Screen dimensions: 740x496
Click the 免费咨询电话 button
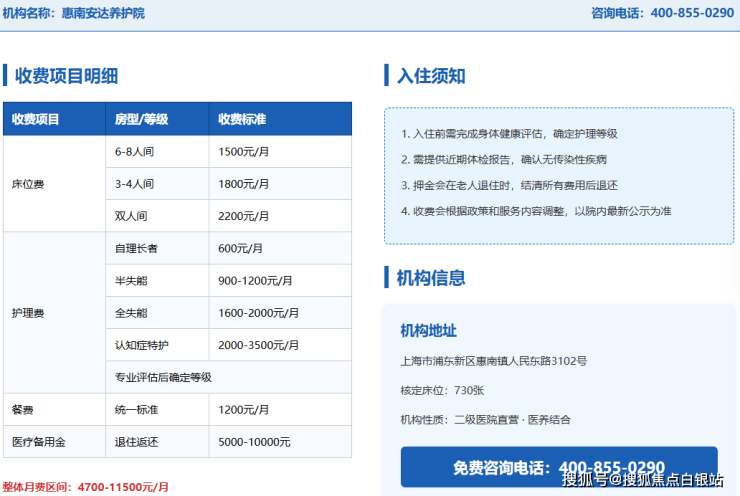pos(559,467)
